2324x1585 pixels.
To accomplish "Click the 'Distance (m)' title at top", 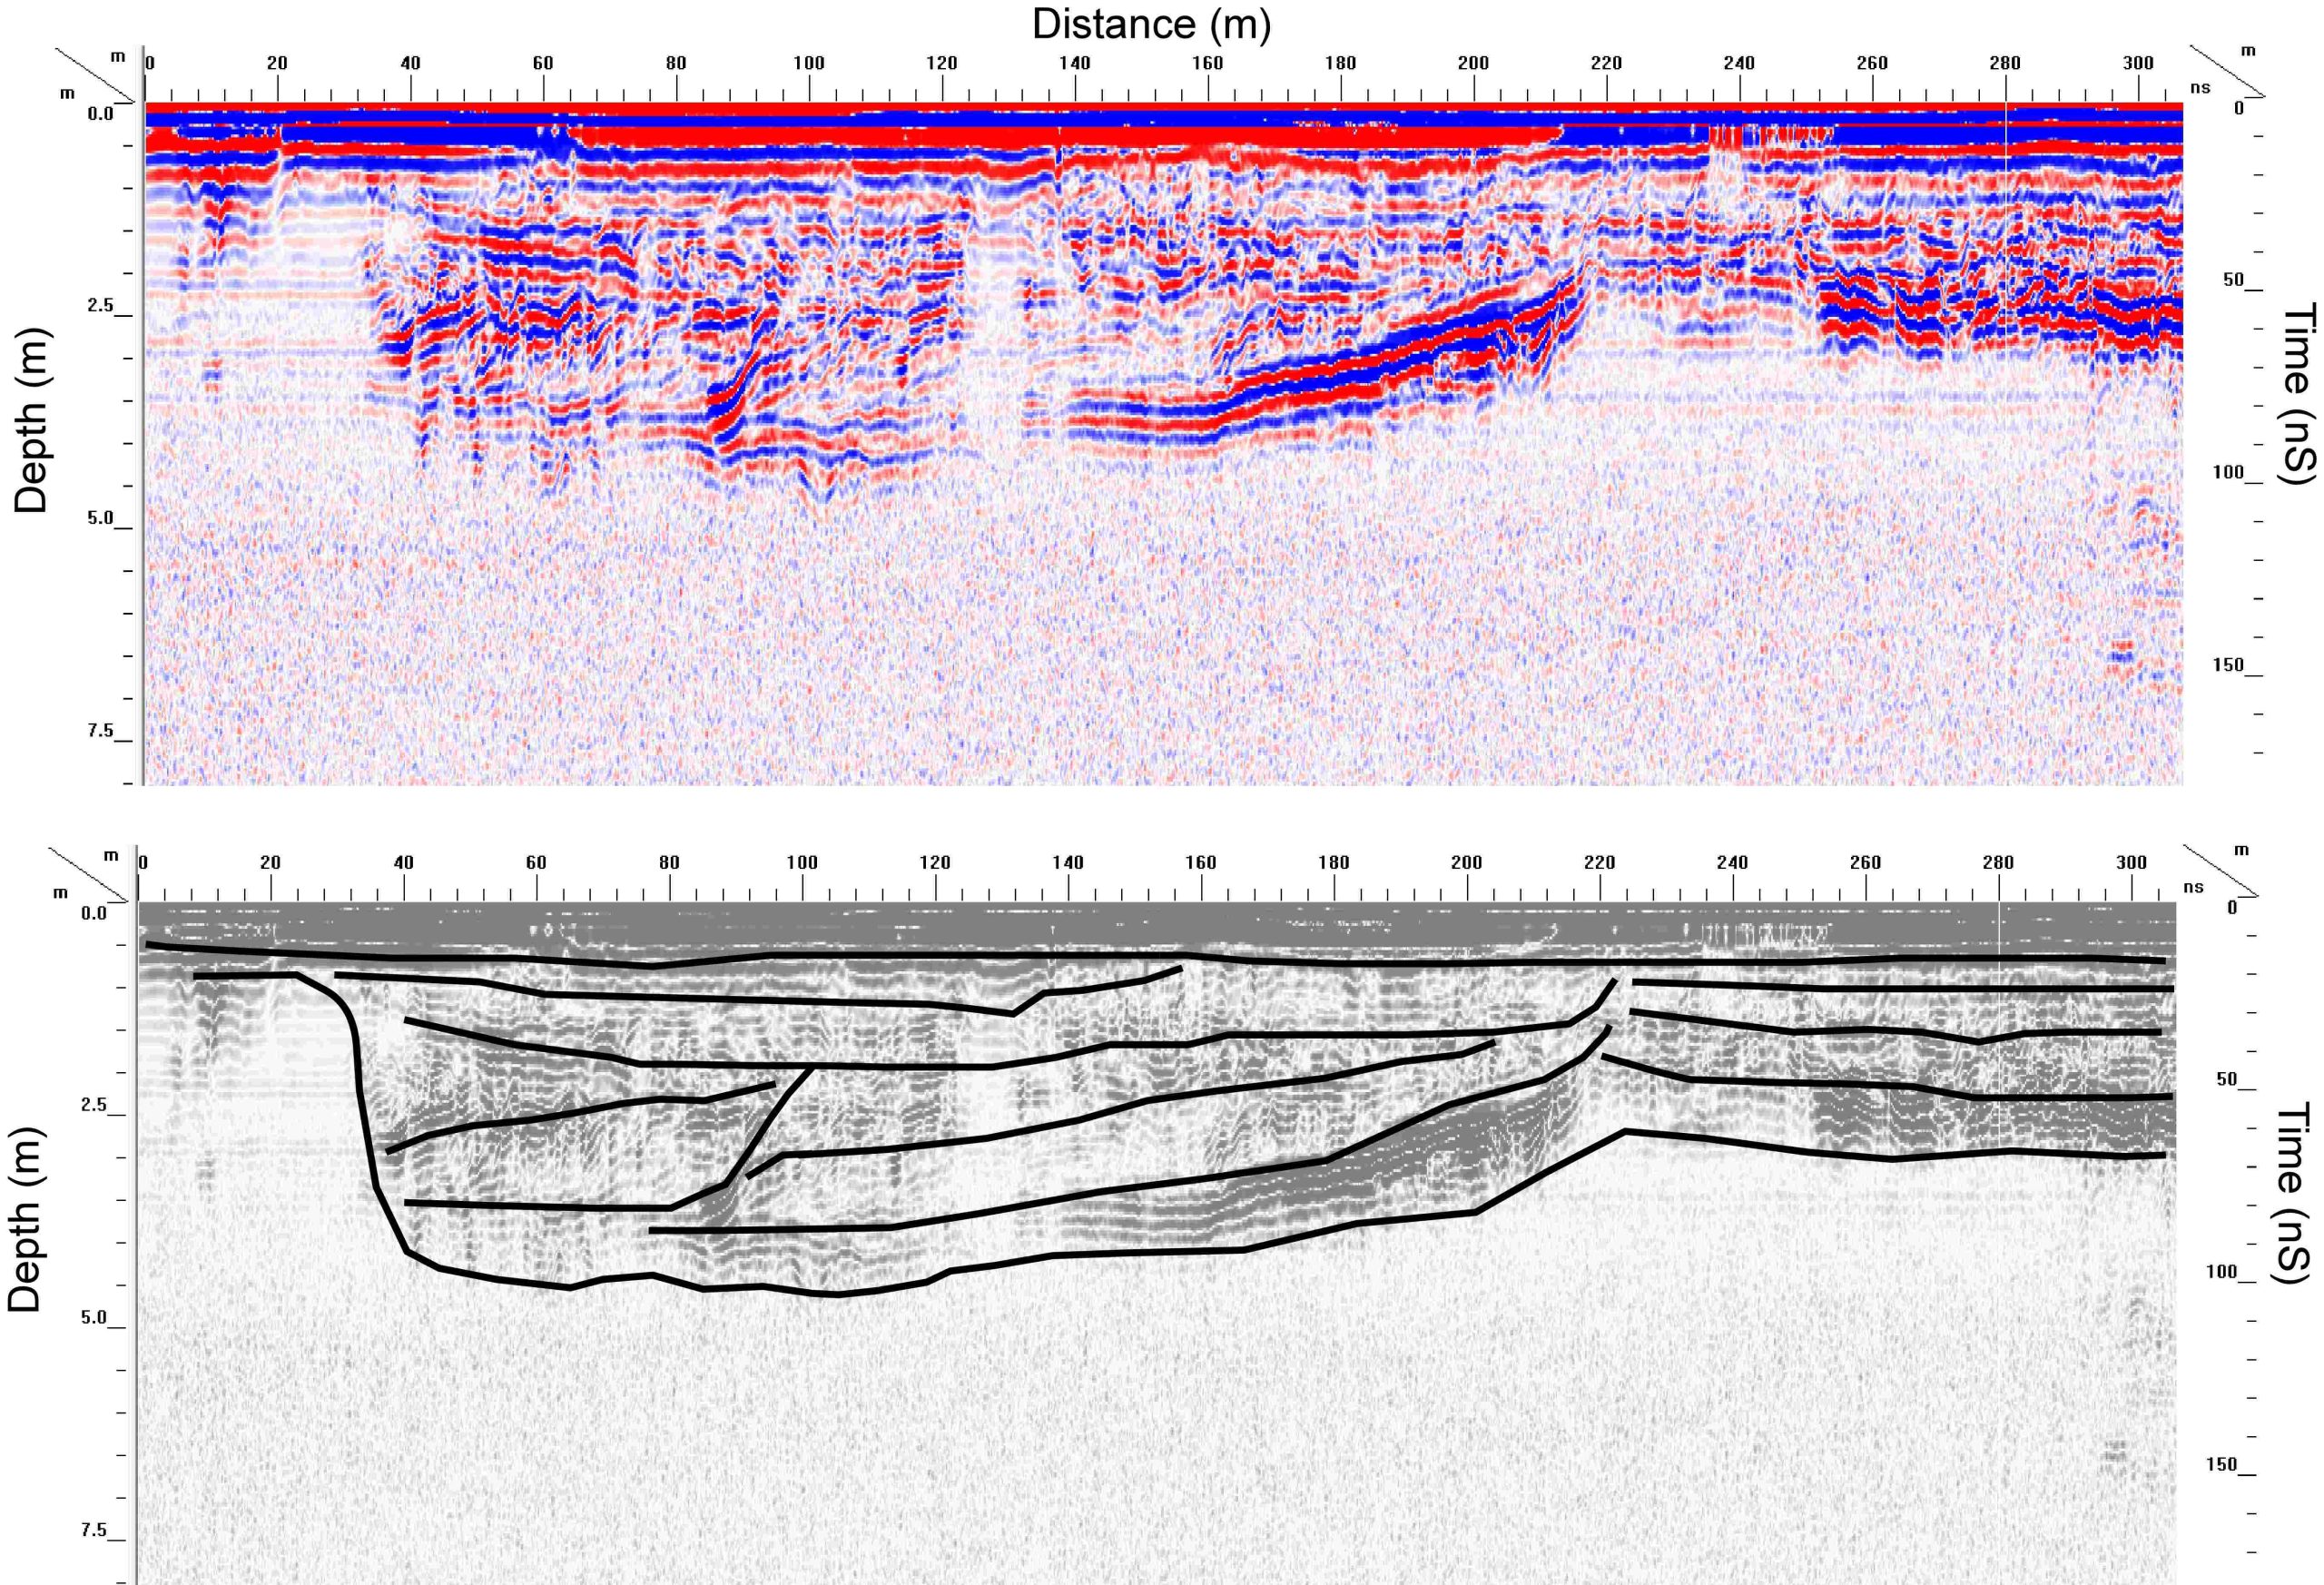I will coord(1151,25).
